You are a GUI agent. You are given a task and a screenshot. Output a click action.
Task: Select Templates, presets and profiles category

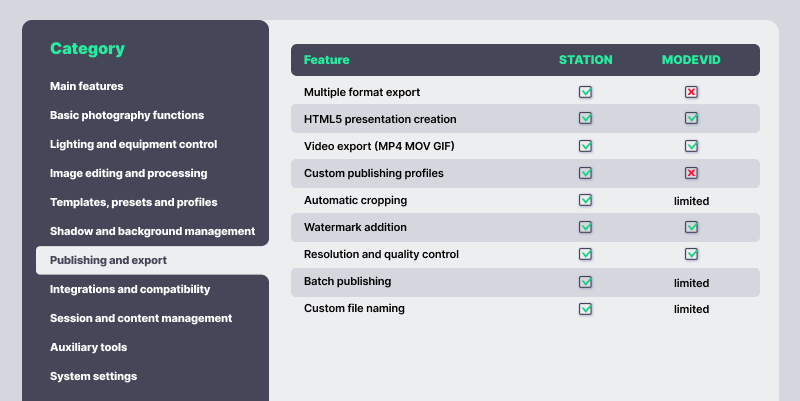coord(133,202)
